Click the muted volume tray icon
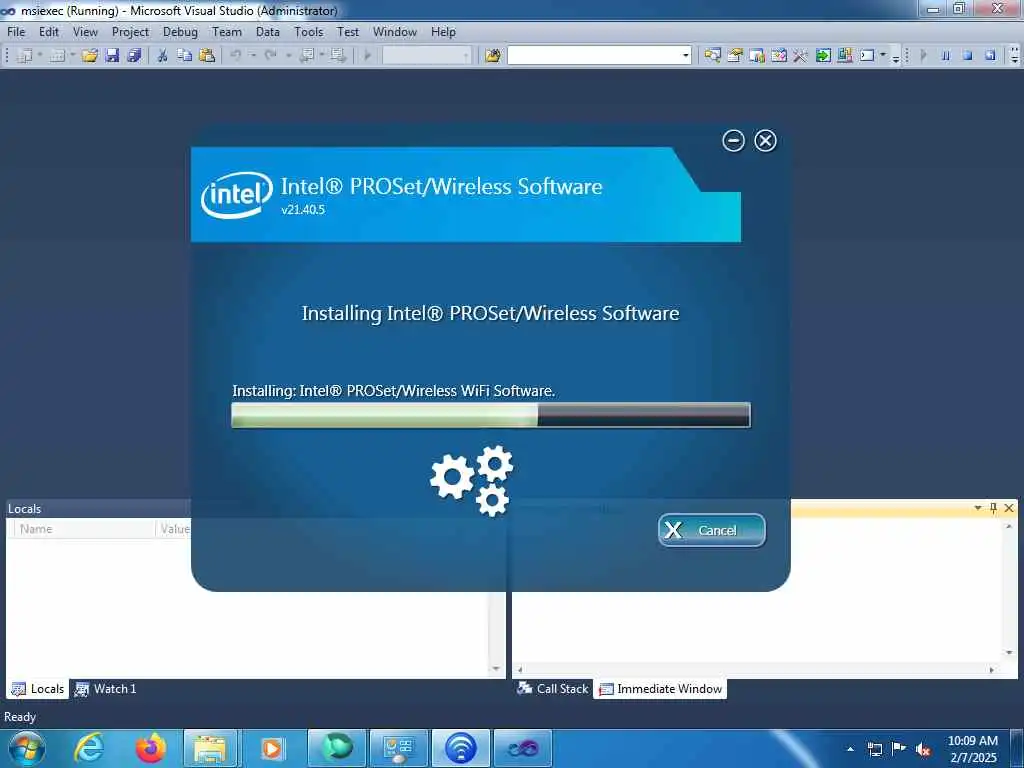The width and height of the screenshot is (1024, 768). click(923, 749)
